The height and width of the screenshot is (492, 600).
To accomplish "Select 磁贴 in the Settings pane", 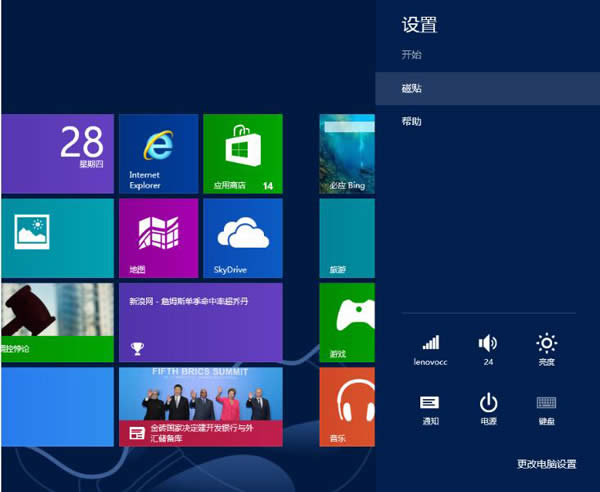I will pos(488,89).
